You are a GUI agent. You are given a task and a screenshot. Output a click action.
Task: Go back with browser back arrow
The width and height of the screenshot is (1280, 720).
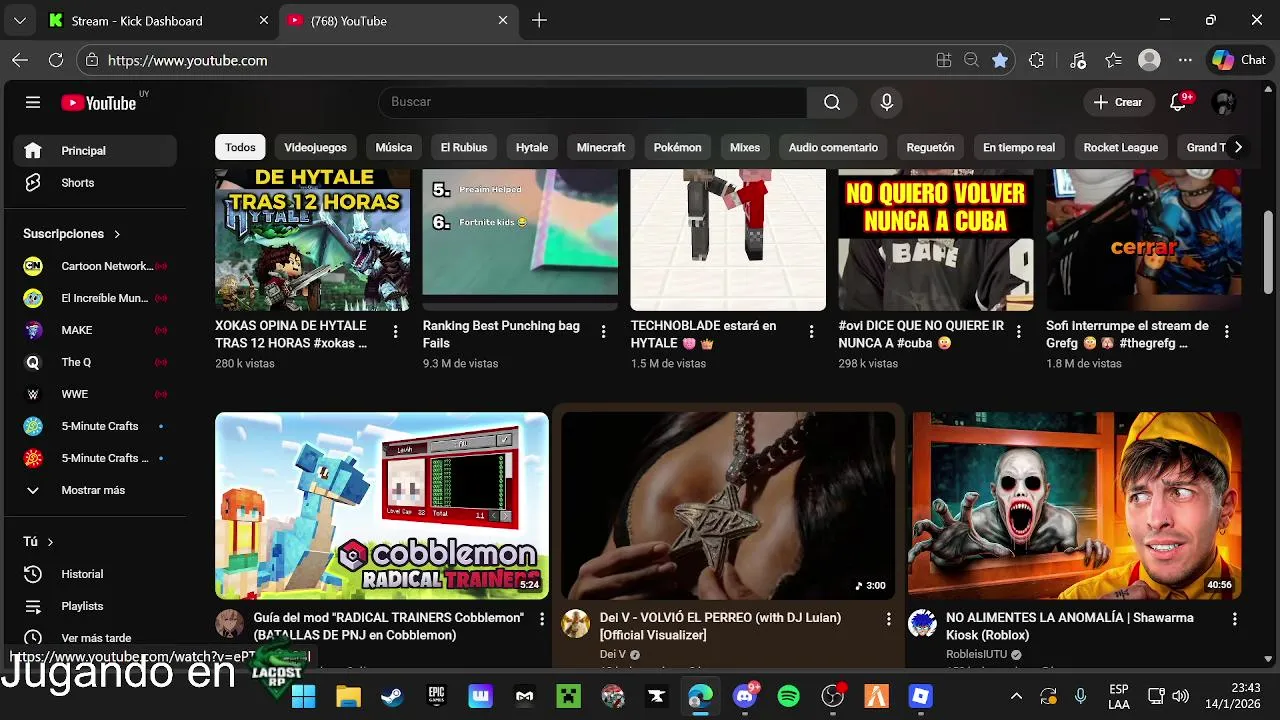point(20,60)
